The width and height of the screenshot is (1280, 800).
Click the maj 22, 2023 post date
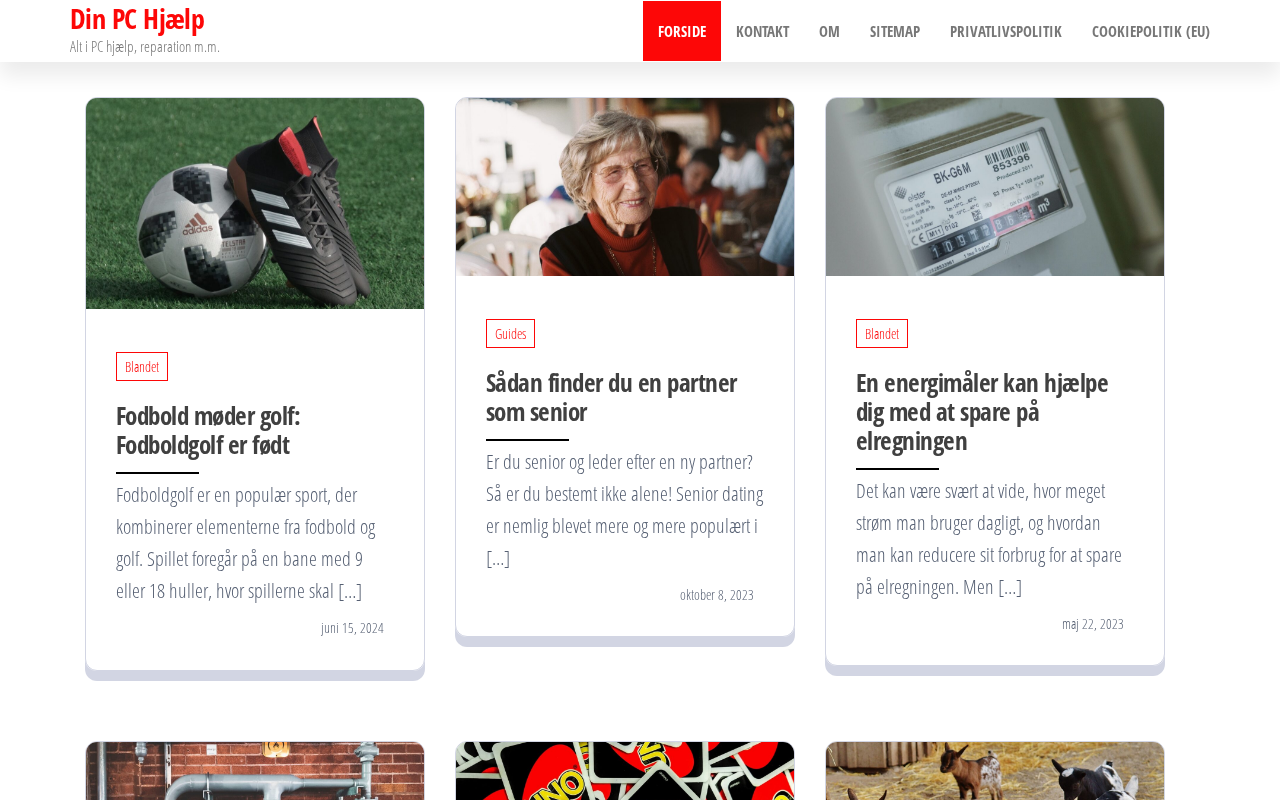point(1093,624)
